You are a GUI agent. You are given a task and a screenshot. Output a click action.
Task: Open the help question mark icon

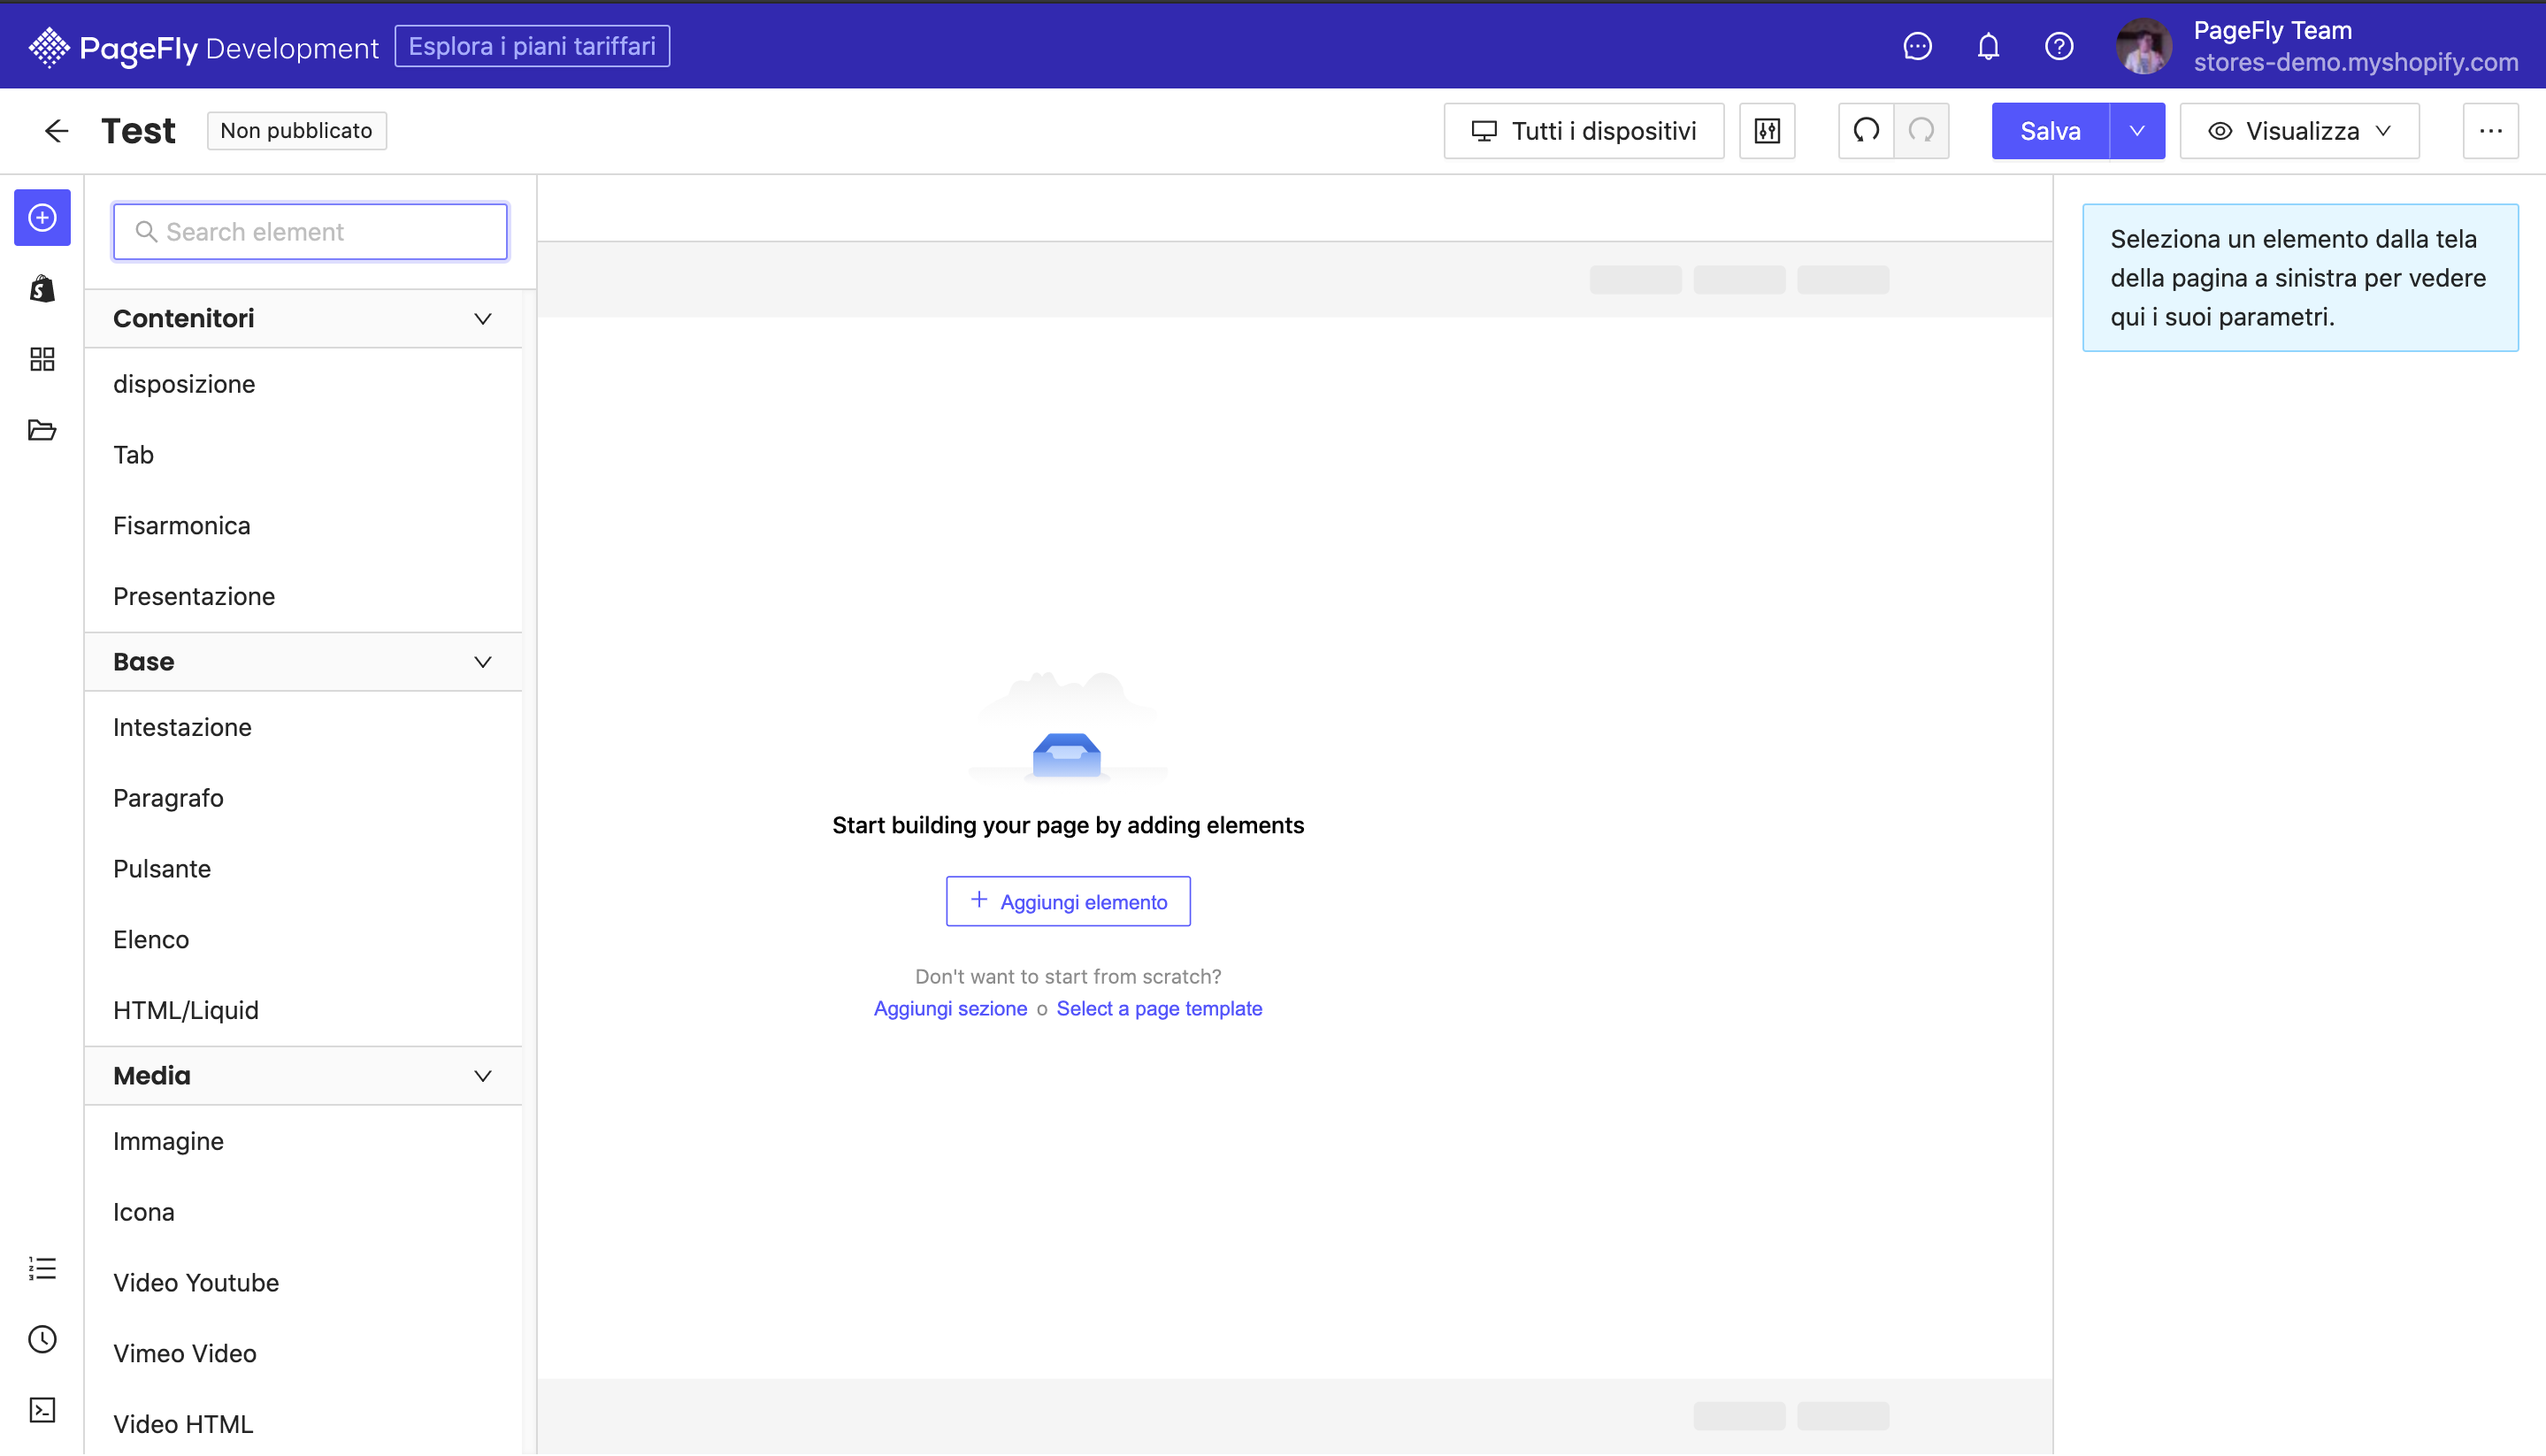[x=2059, y=46]
